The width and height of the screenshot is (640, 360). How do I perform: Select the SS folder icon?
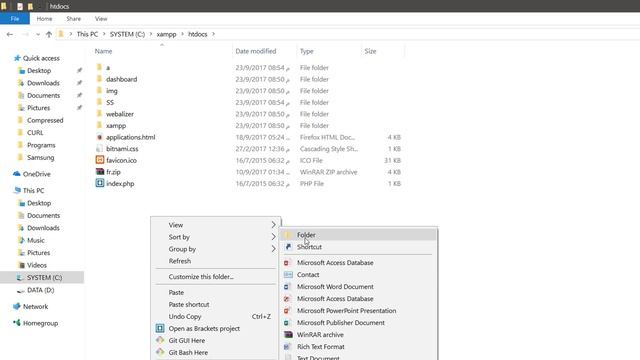point(99,102)
